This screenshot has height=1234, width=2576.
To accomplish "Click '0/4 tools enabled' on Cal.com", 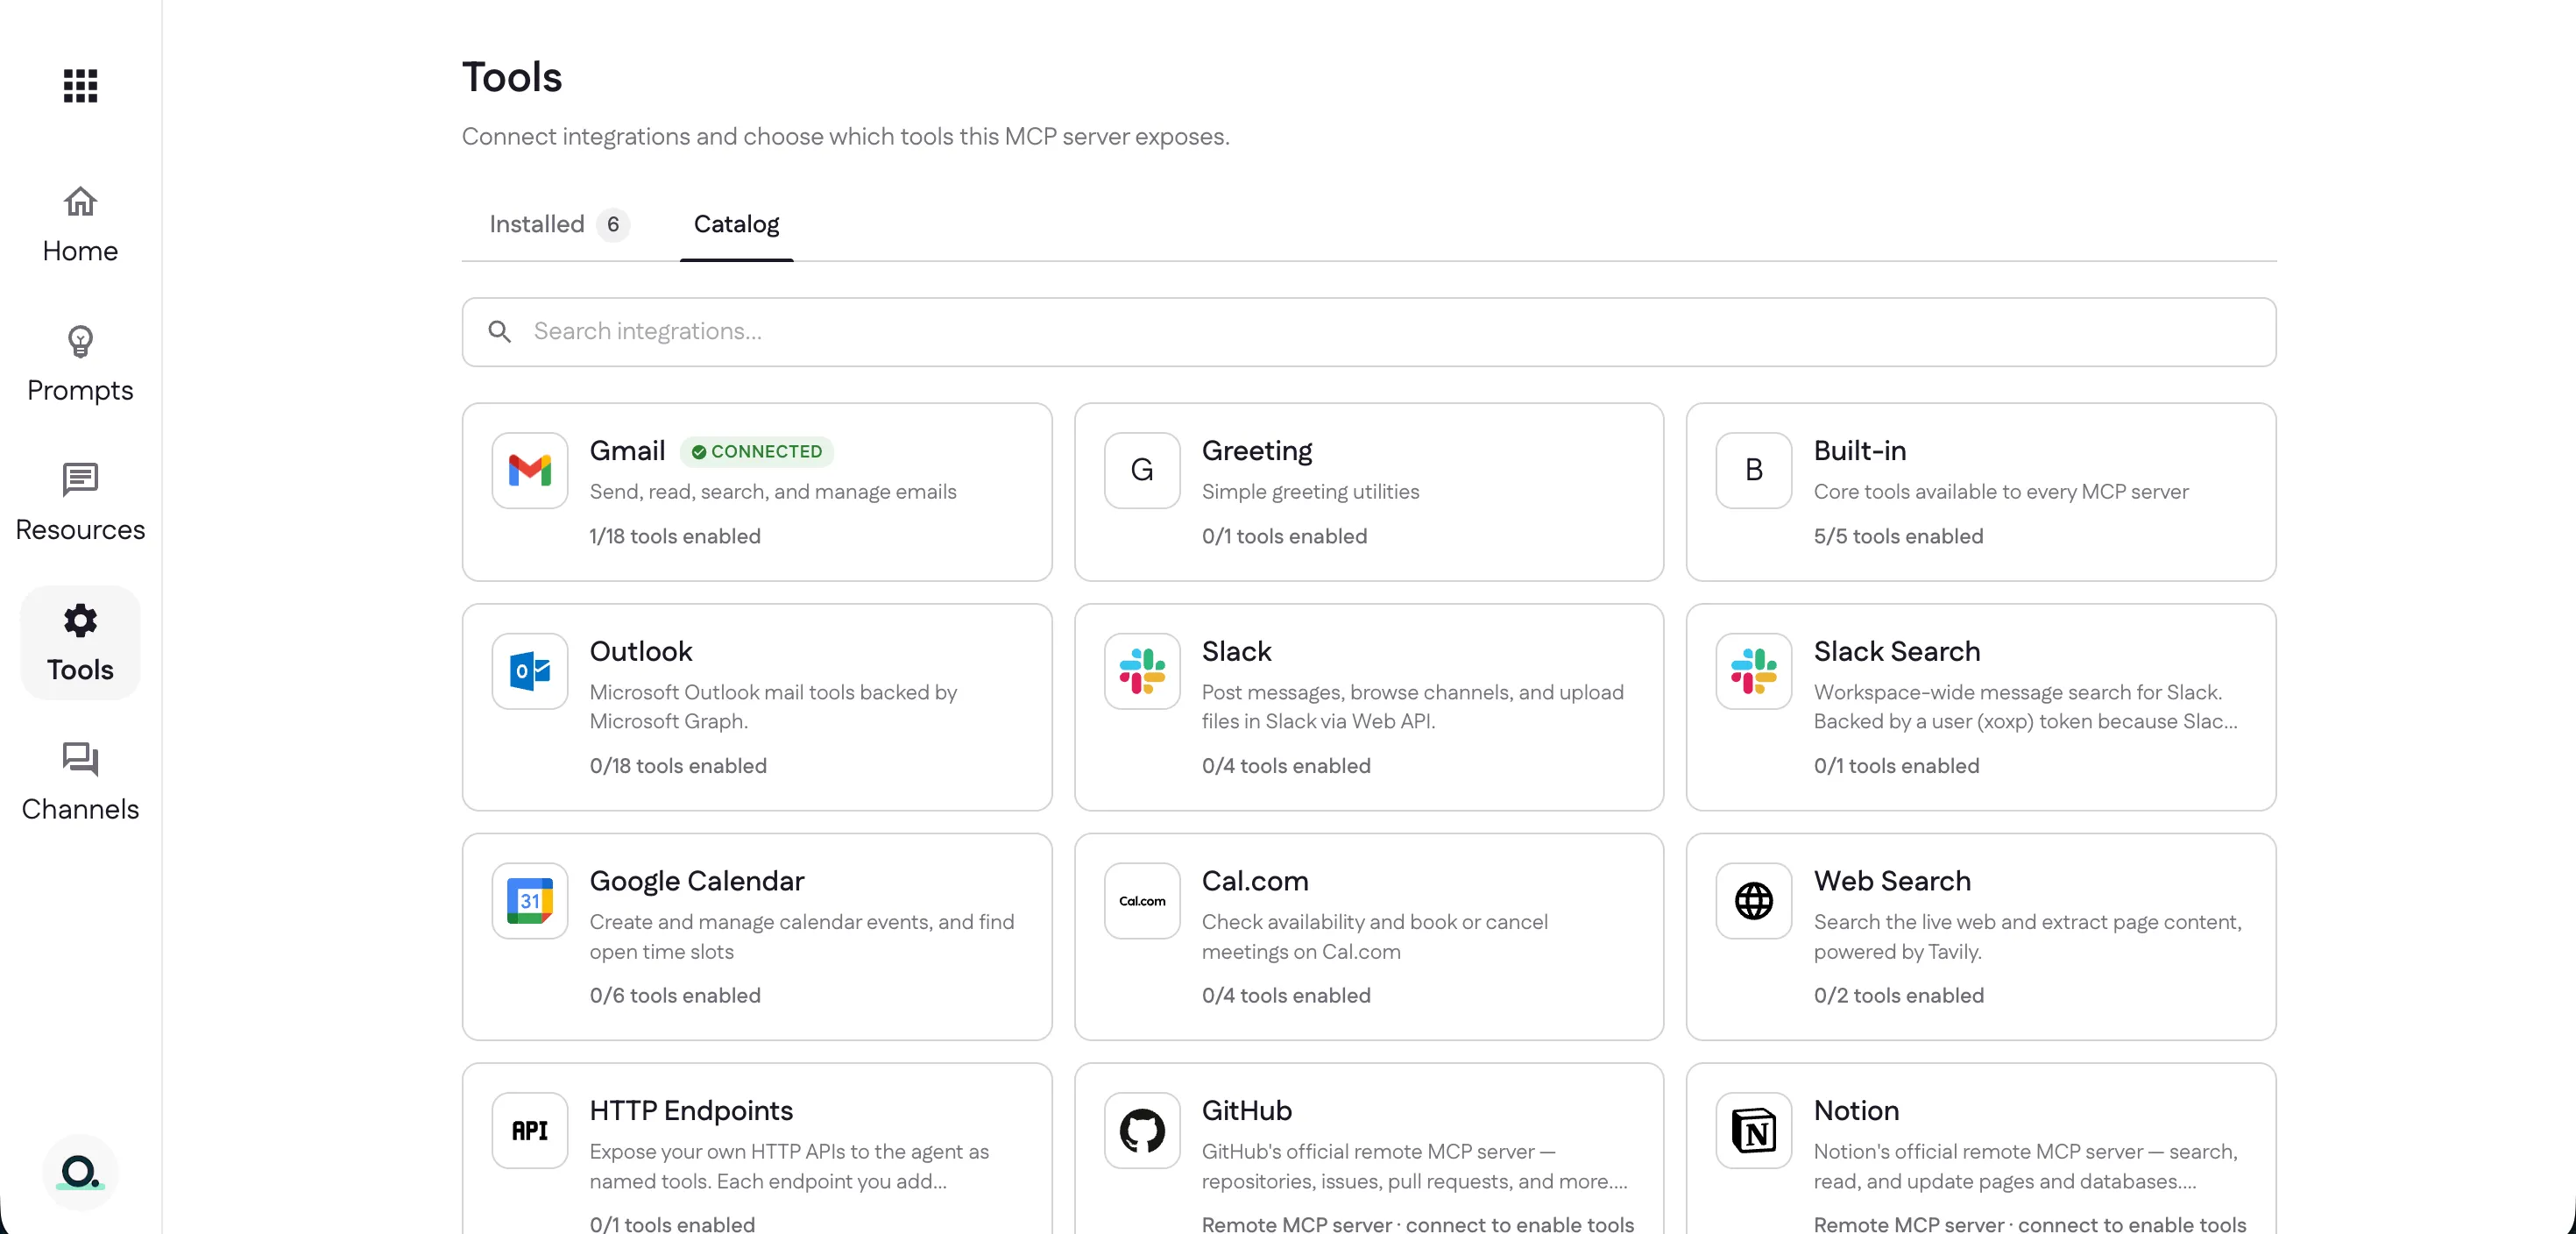I will 1286,996.
